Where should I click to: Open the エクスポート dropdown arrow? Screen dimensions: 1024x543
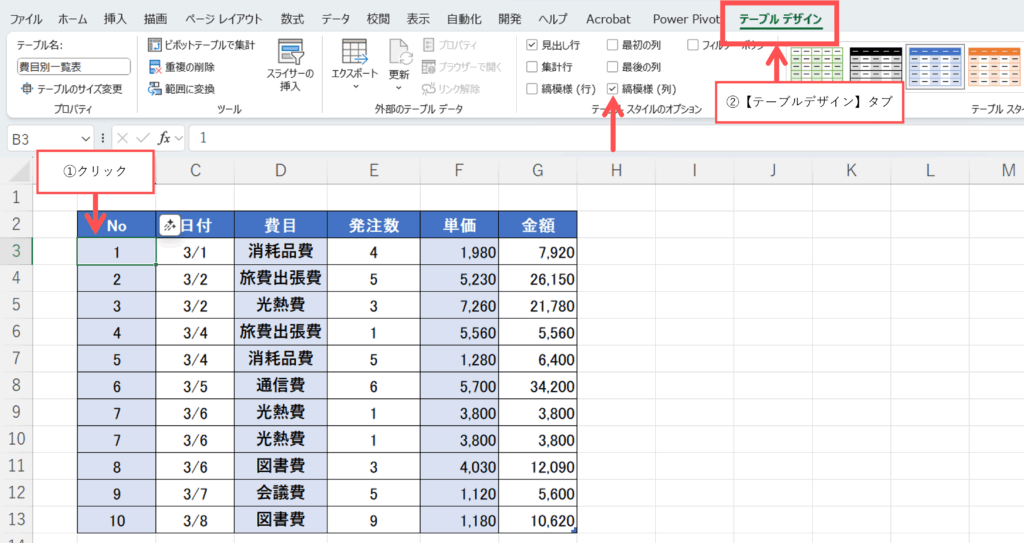354,88
